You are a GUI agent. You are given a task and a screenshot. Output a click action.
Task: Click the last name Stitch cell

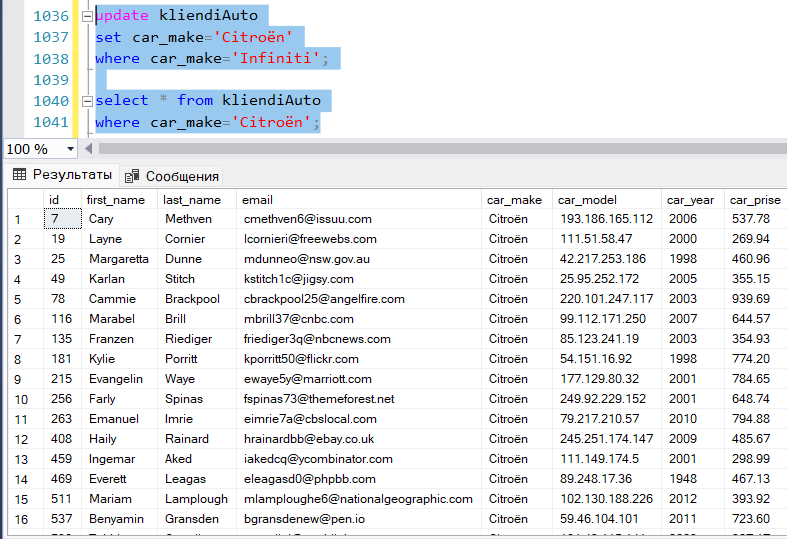pos(197,279)
